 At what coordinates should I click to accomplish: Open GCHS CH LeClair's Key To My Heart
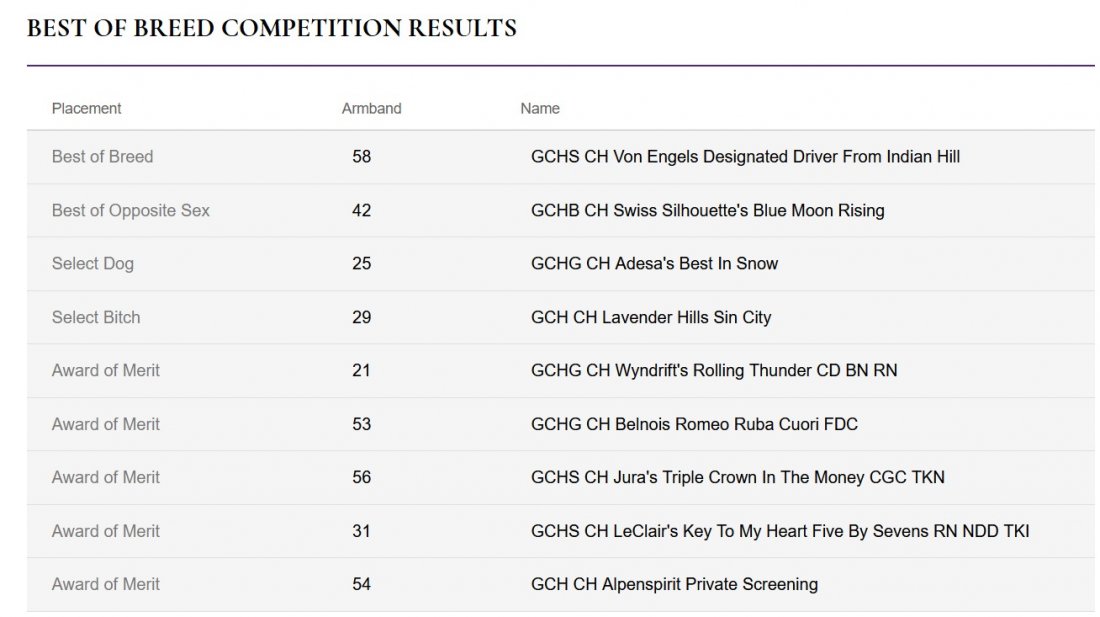(x=779, y=531)
